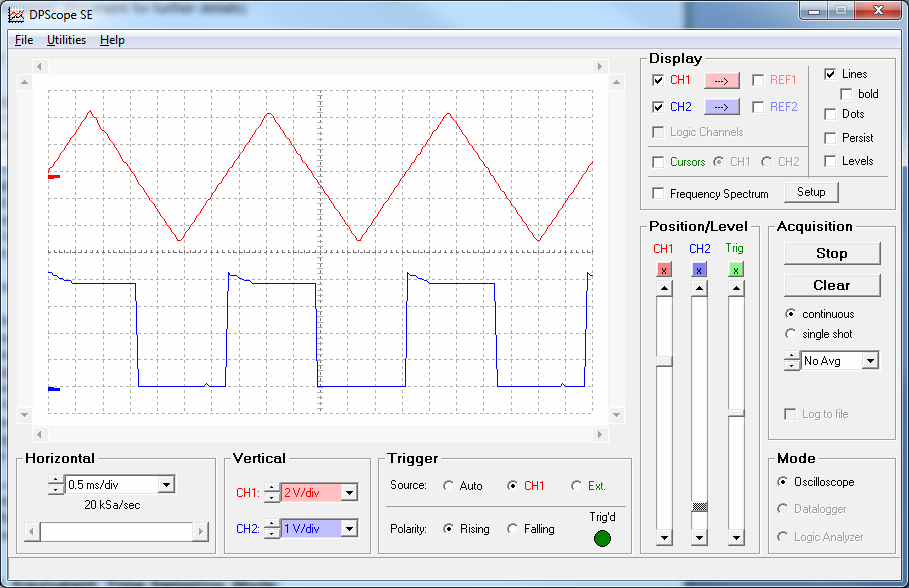Click the red x to reset CH1 position

pyautogui.click(x=664, y=269)
